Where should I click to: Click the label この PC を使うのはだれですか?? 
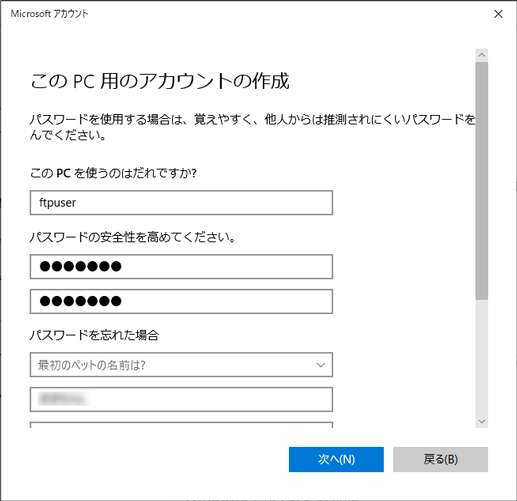coord(113,173)
